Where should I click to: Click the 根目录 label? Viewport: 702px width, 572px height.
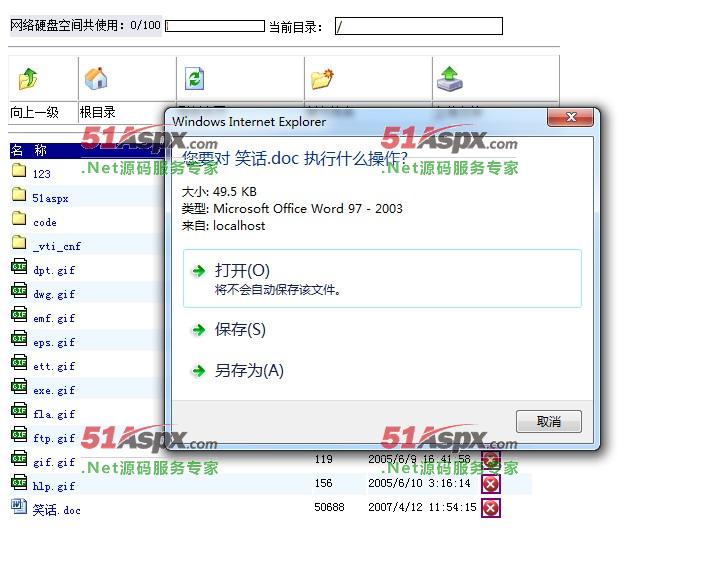[98, 112]
